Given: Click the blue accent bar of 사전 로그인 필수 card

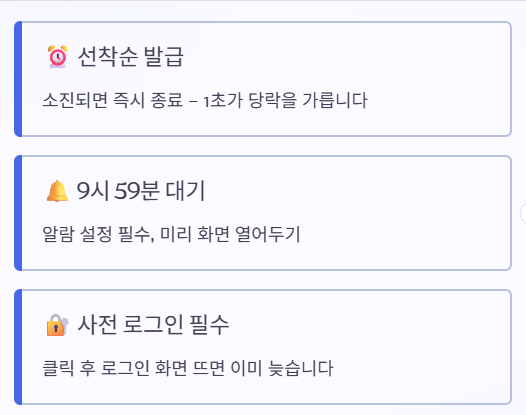Looking at the screenshot, I should coord(18,347).
